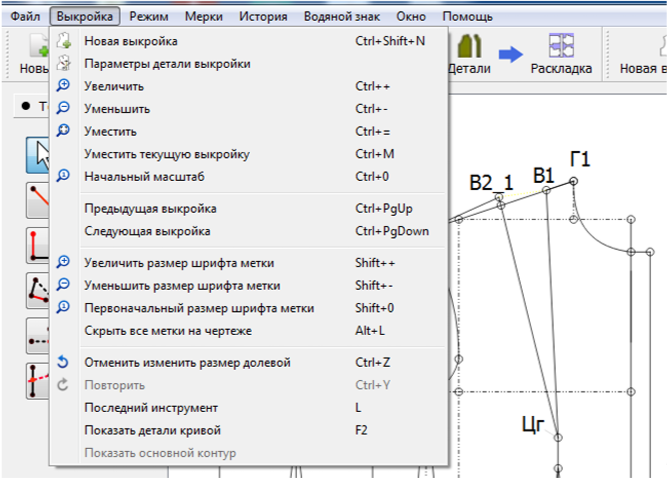
Task: Open the Окно menu
Action: (x=411, y=17)
